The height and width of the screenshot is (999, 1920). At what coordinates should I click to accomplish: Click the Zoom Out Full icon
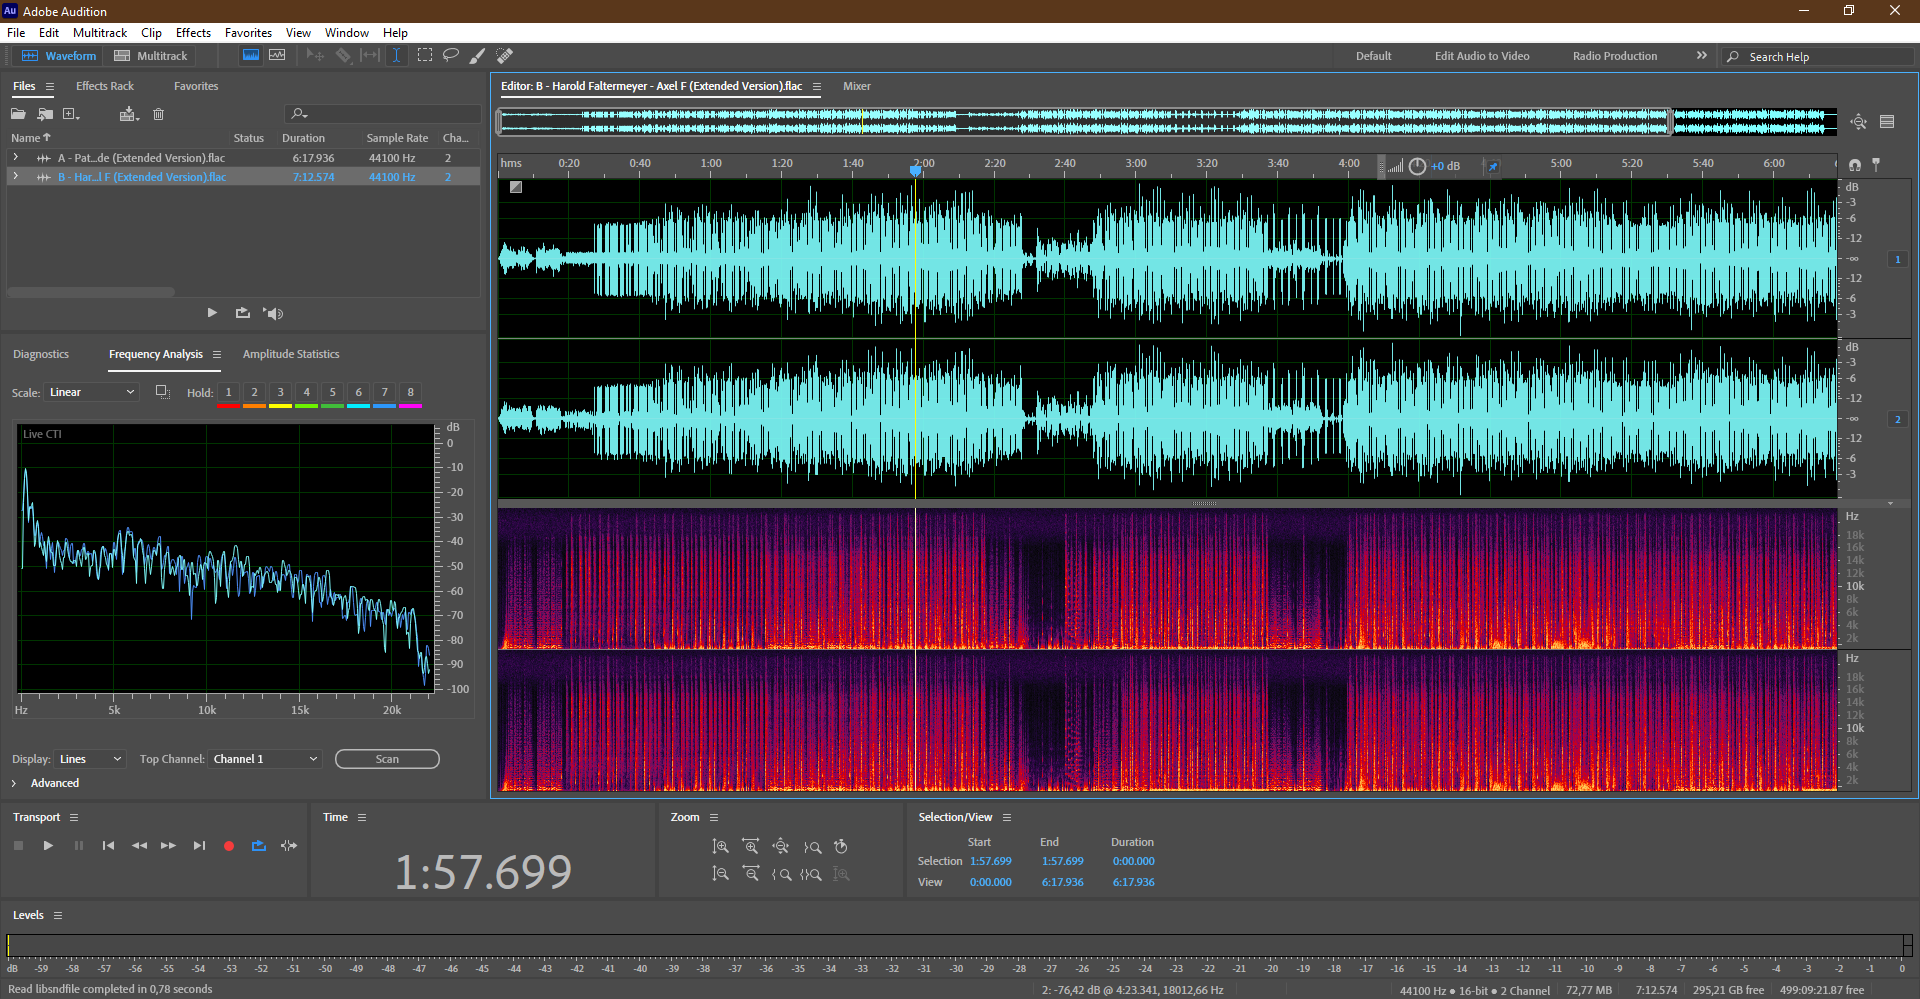tap(781, 846)
